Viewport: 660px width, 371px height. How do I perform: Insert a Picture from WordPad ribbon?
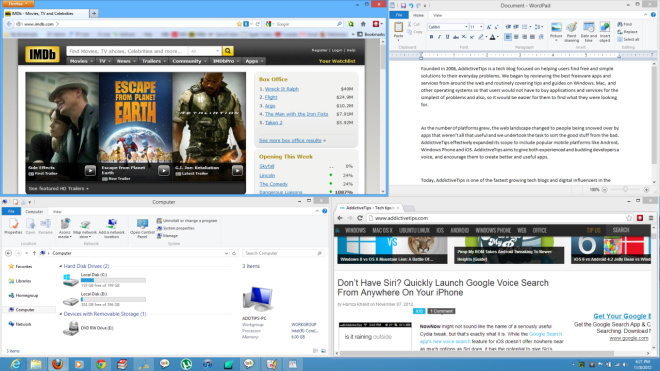point(556,31)
